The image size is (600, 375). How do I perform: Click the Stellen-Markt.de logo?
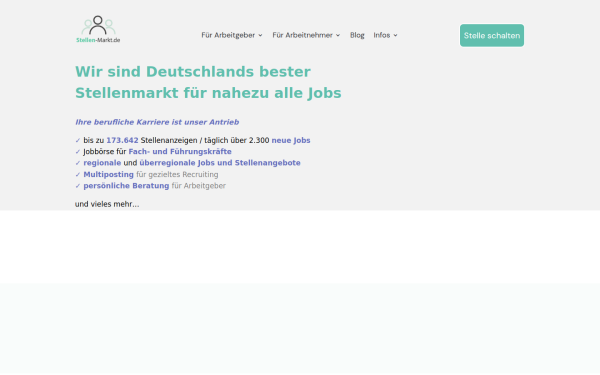tap(98, 29)
